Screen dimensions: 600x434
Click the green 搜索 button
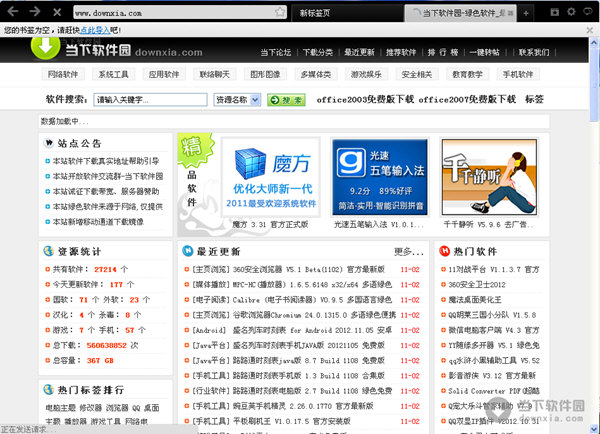(286, 100)
